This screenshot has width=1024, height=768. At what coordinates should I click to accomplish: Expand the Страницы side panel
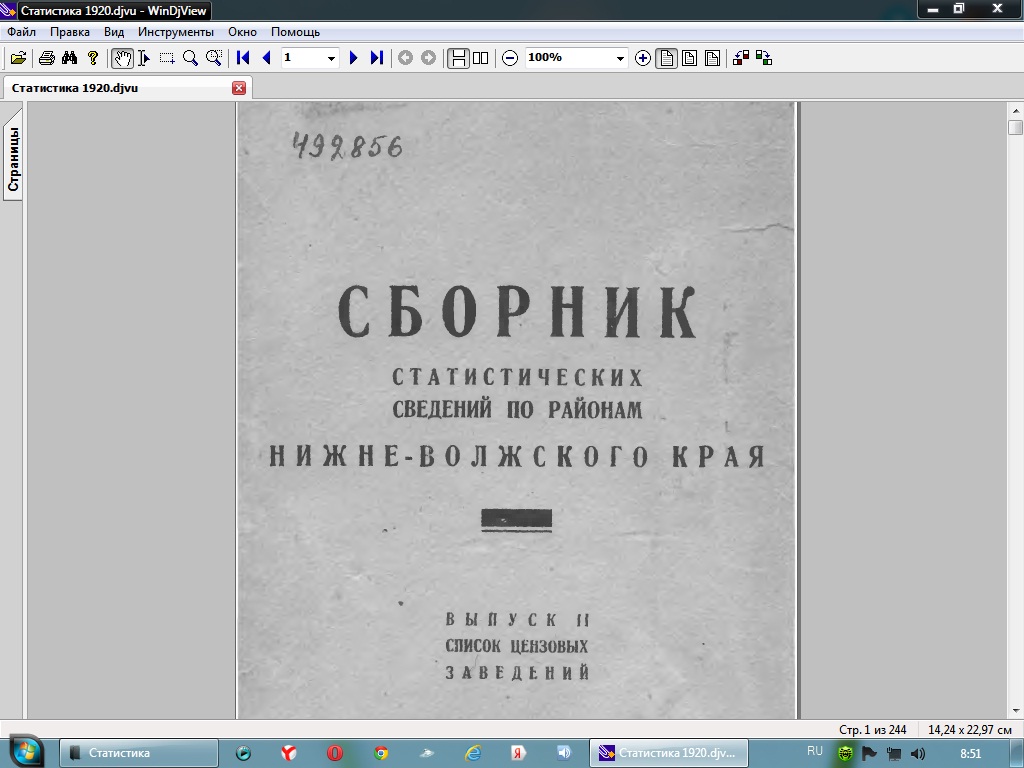13,159
